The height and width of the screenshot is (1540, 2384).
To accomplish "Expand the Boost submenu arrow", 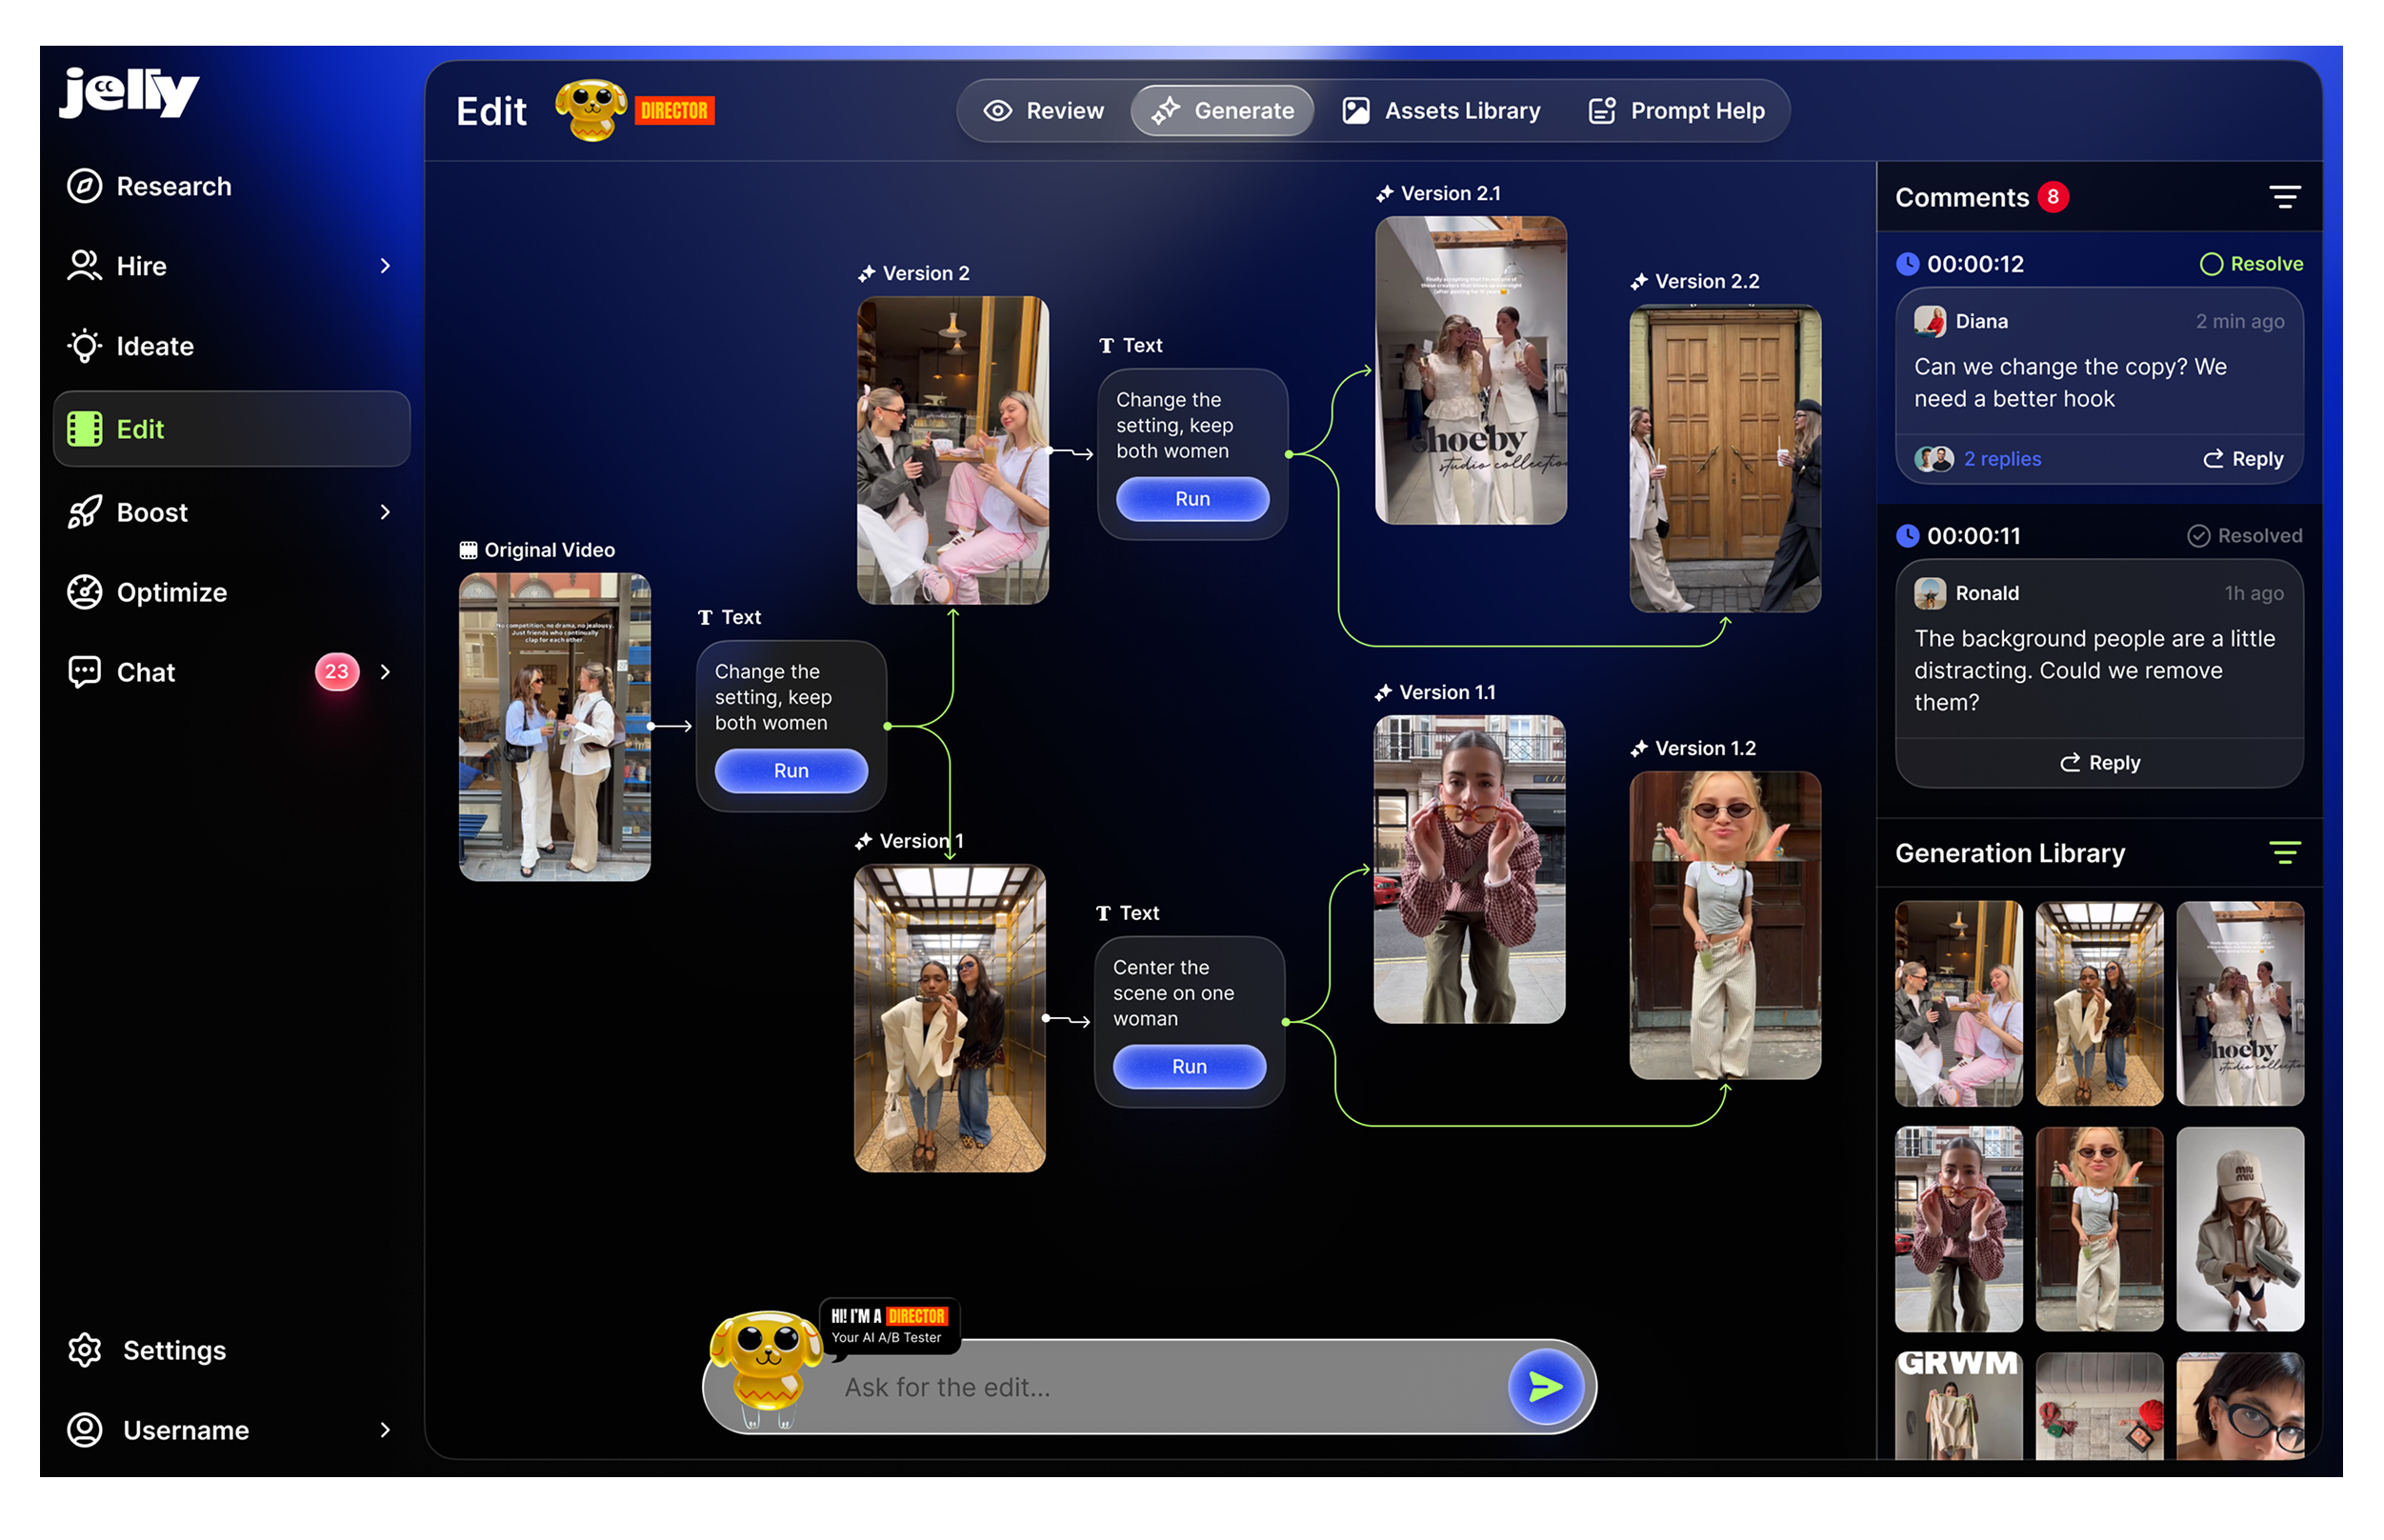I will click(385, 512).
